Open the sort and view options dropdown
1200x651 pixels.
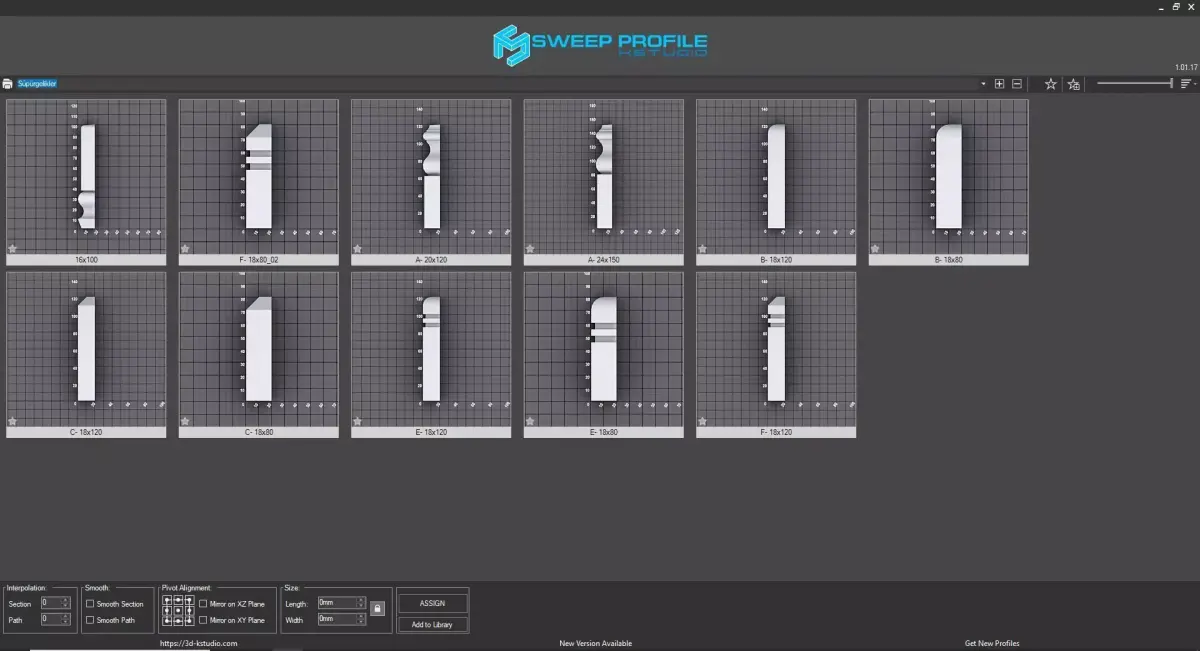(1188, 84)
